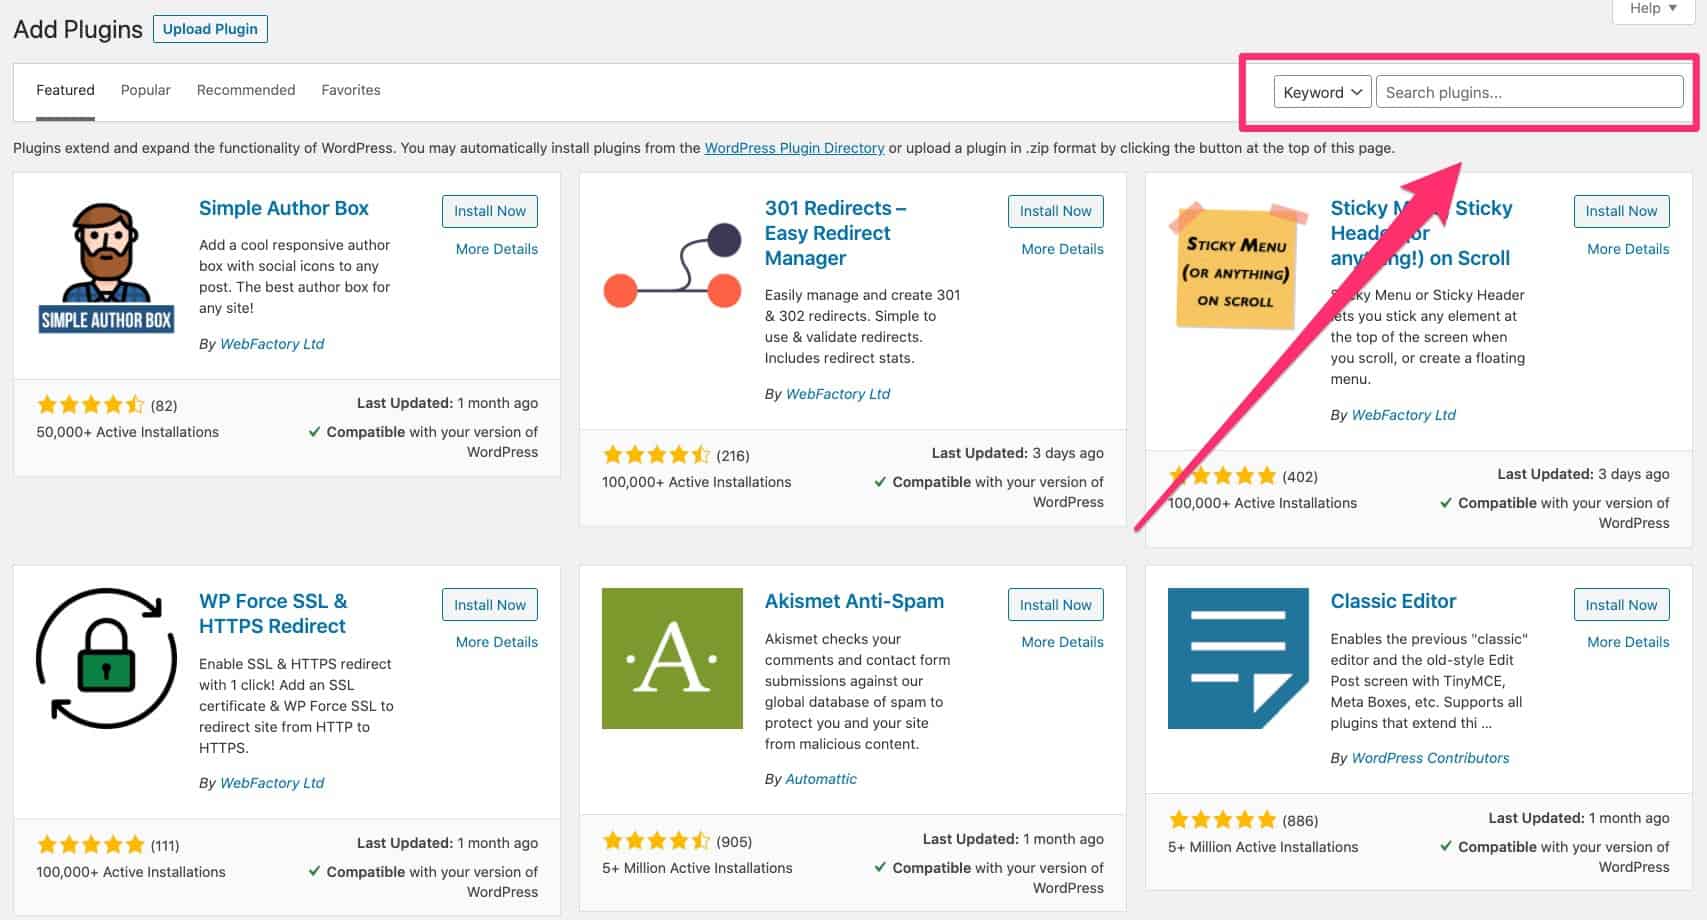This screenshot has width=1707, height=920.
Task: Click the Add Plugins page heading
Action: pos(78,29)
